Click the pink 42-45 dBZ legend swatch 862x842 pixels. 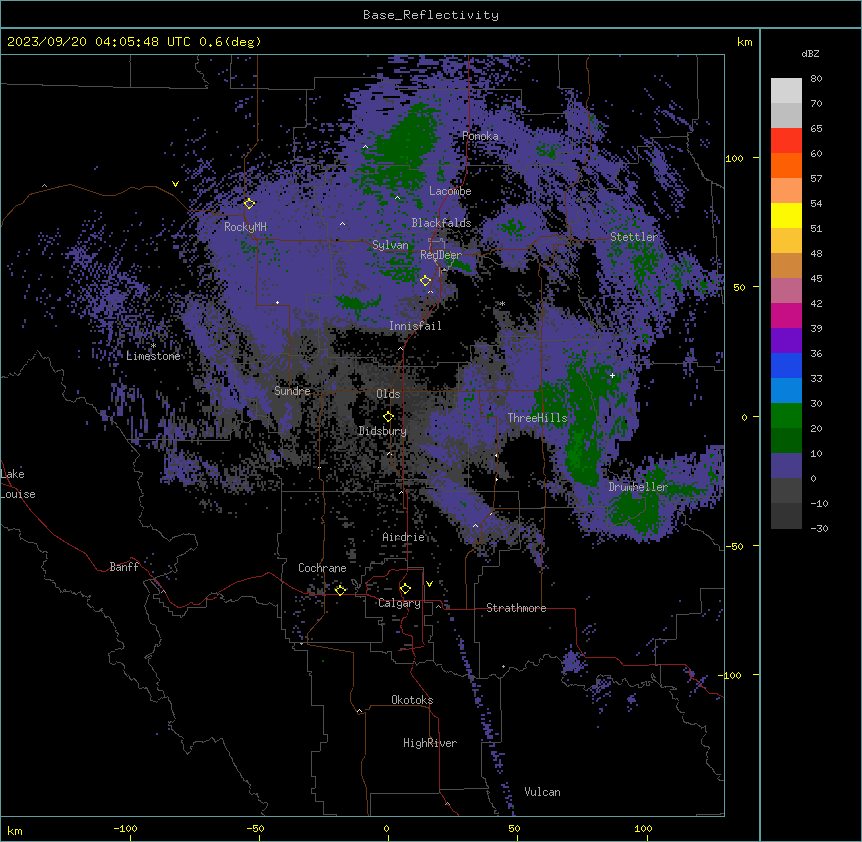(786, 290)
